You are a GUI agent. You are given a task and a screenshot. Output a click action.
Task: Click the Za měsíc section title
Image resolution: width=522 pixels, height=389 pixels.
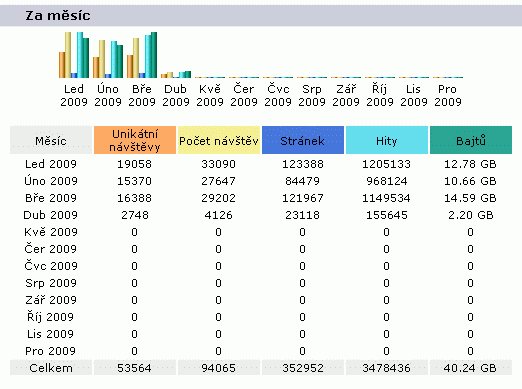[58, 15]
